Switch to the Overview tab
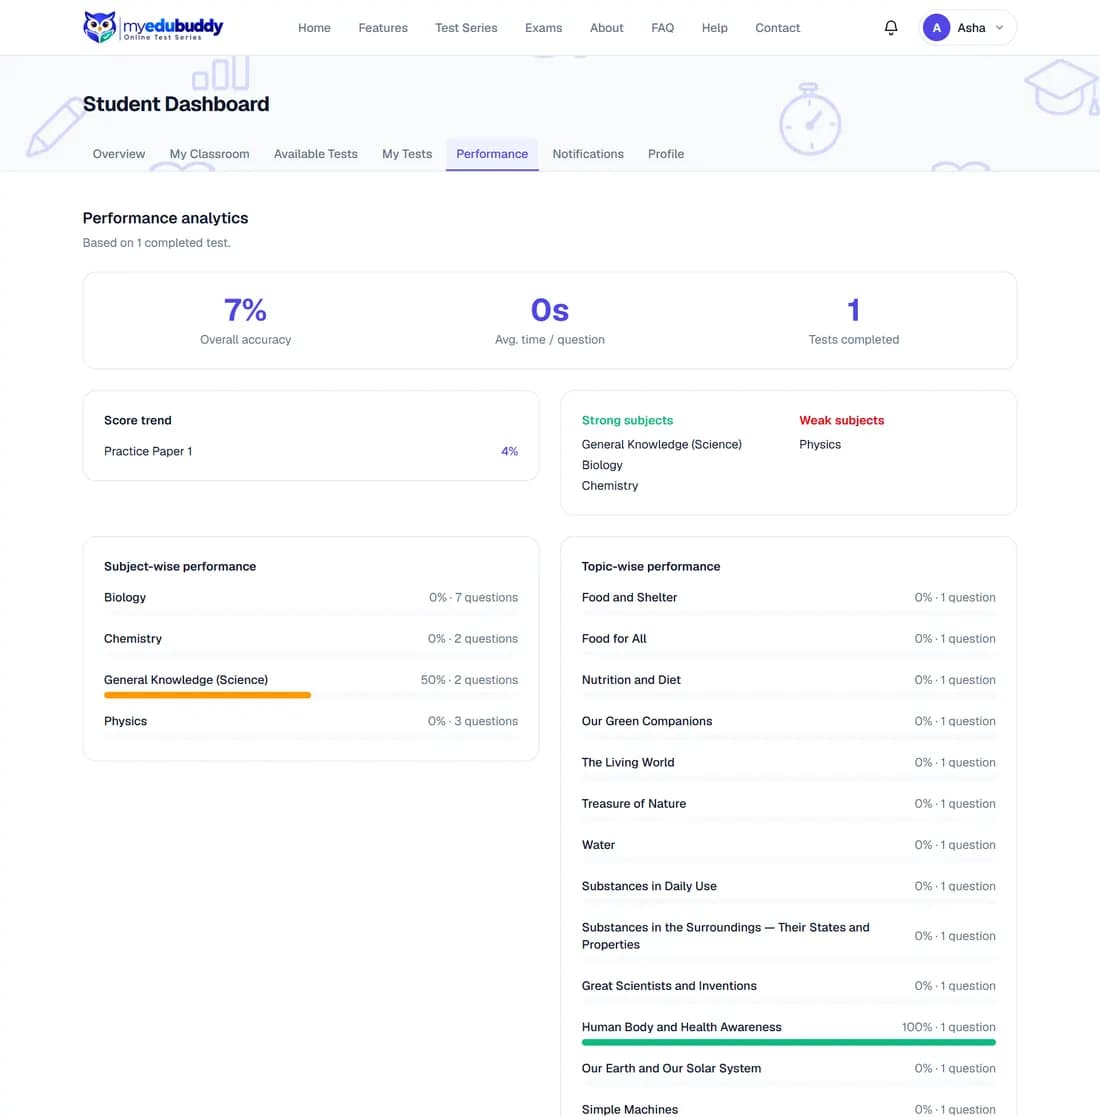This screenshot has height=1117, width=1100. click(119, 154)
